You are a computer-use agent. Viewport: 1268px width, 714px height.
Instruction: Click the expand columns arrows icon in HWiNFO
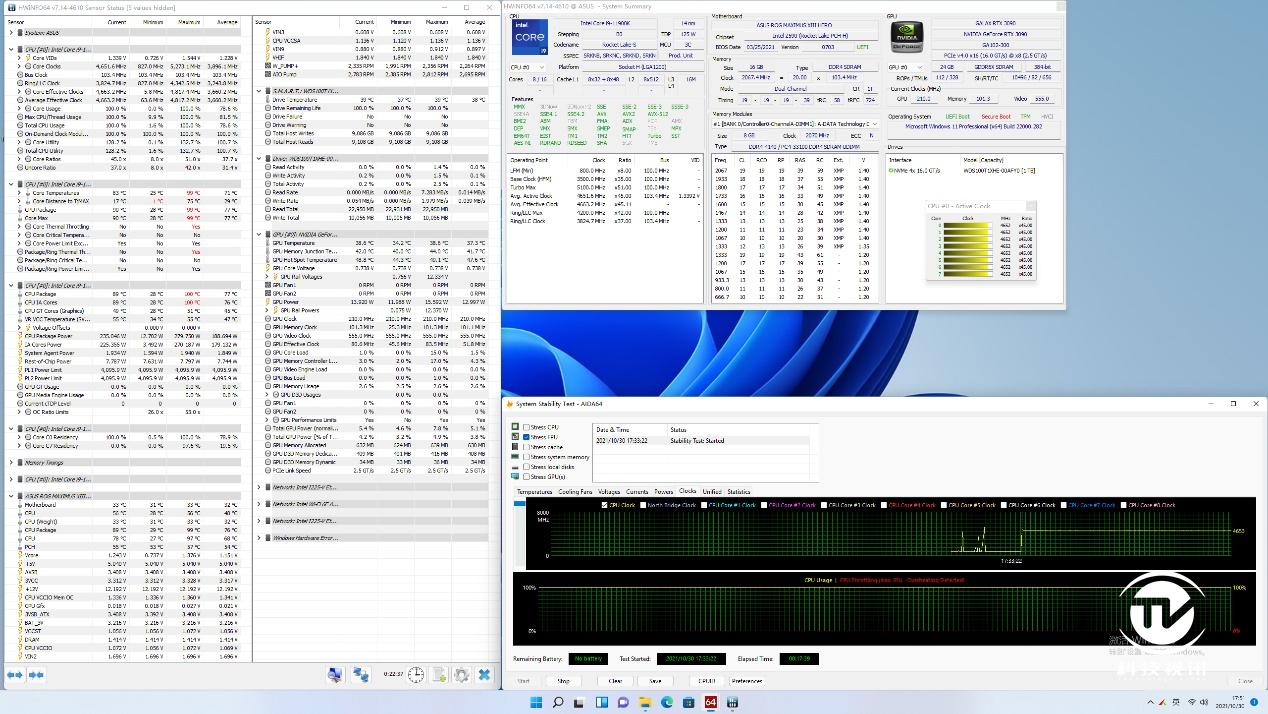15,675
